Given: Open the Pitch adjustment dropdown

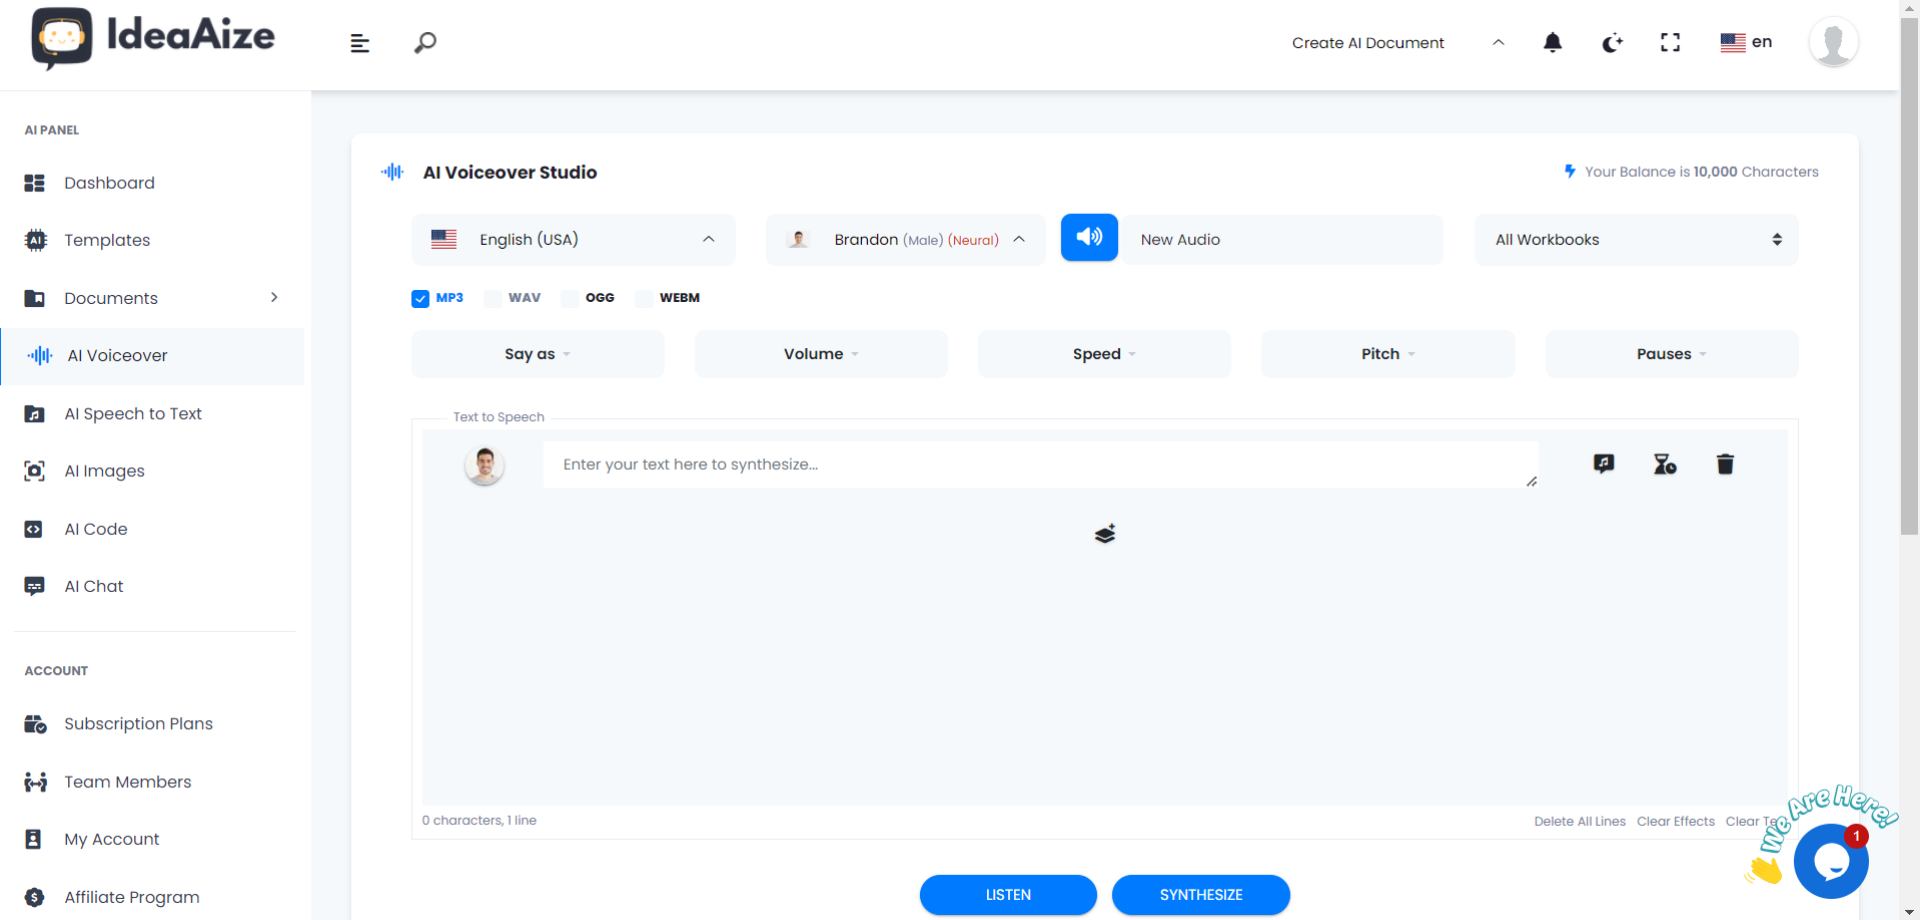Looking at the screenshot, I should (1387, 353).
